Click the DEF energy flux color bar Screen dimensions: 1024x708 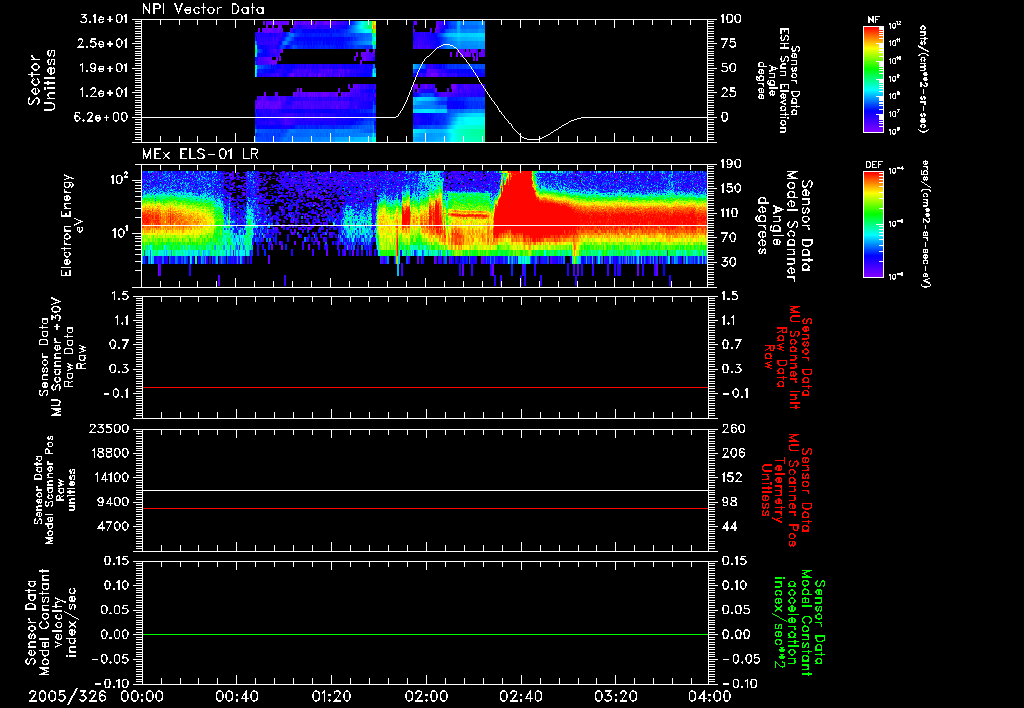point(873,223)
